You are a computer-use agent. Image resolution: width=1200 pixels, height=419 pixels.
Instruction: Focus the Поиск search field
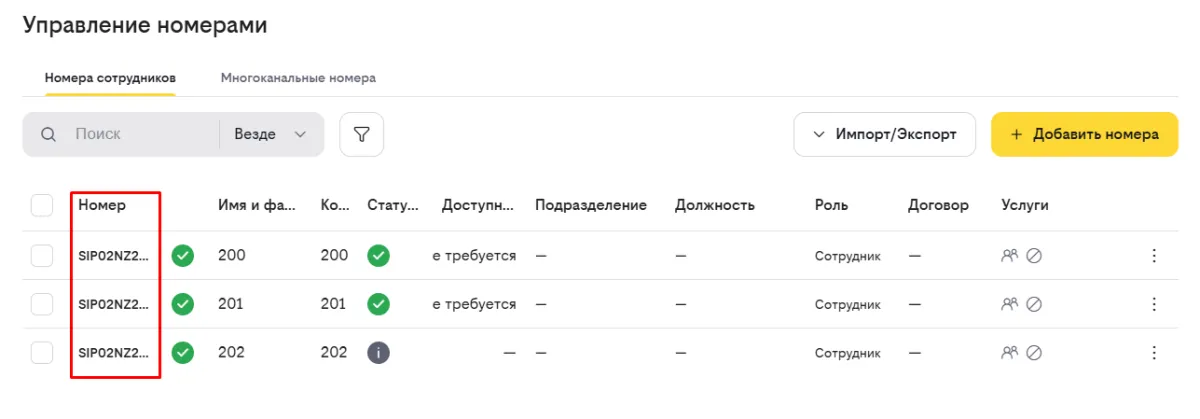click(x=140, y=134)
